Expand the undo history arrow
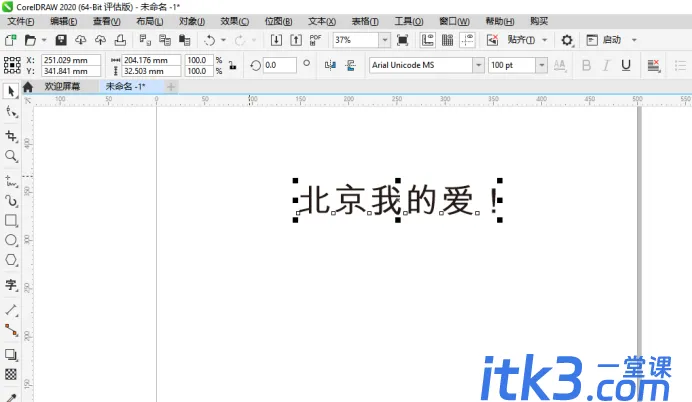 (x=223, y=40)
